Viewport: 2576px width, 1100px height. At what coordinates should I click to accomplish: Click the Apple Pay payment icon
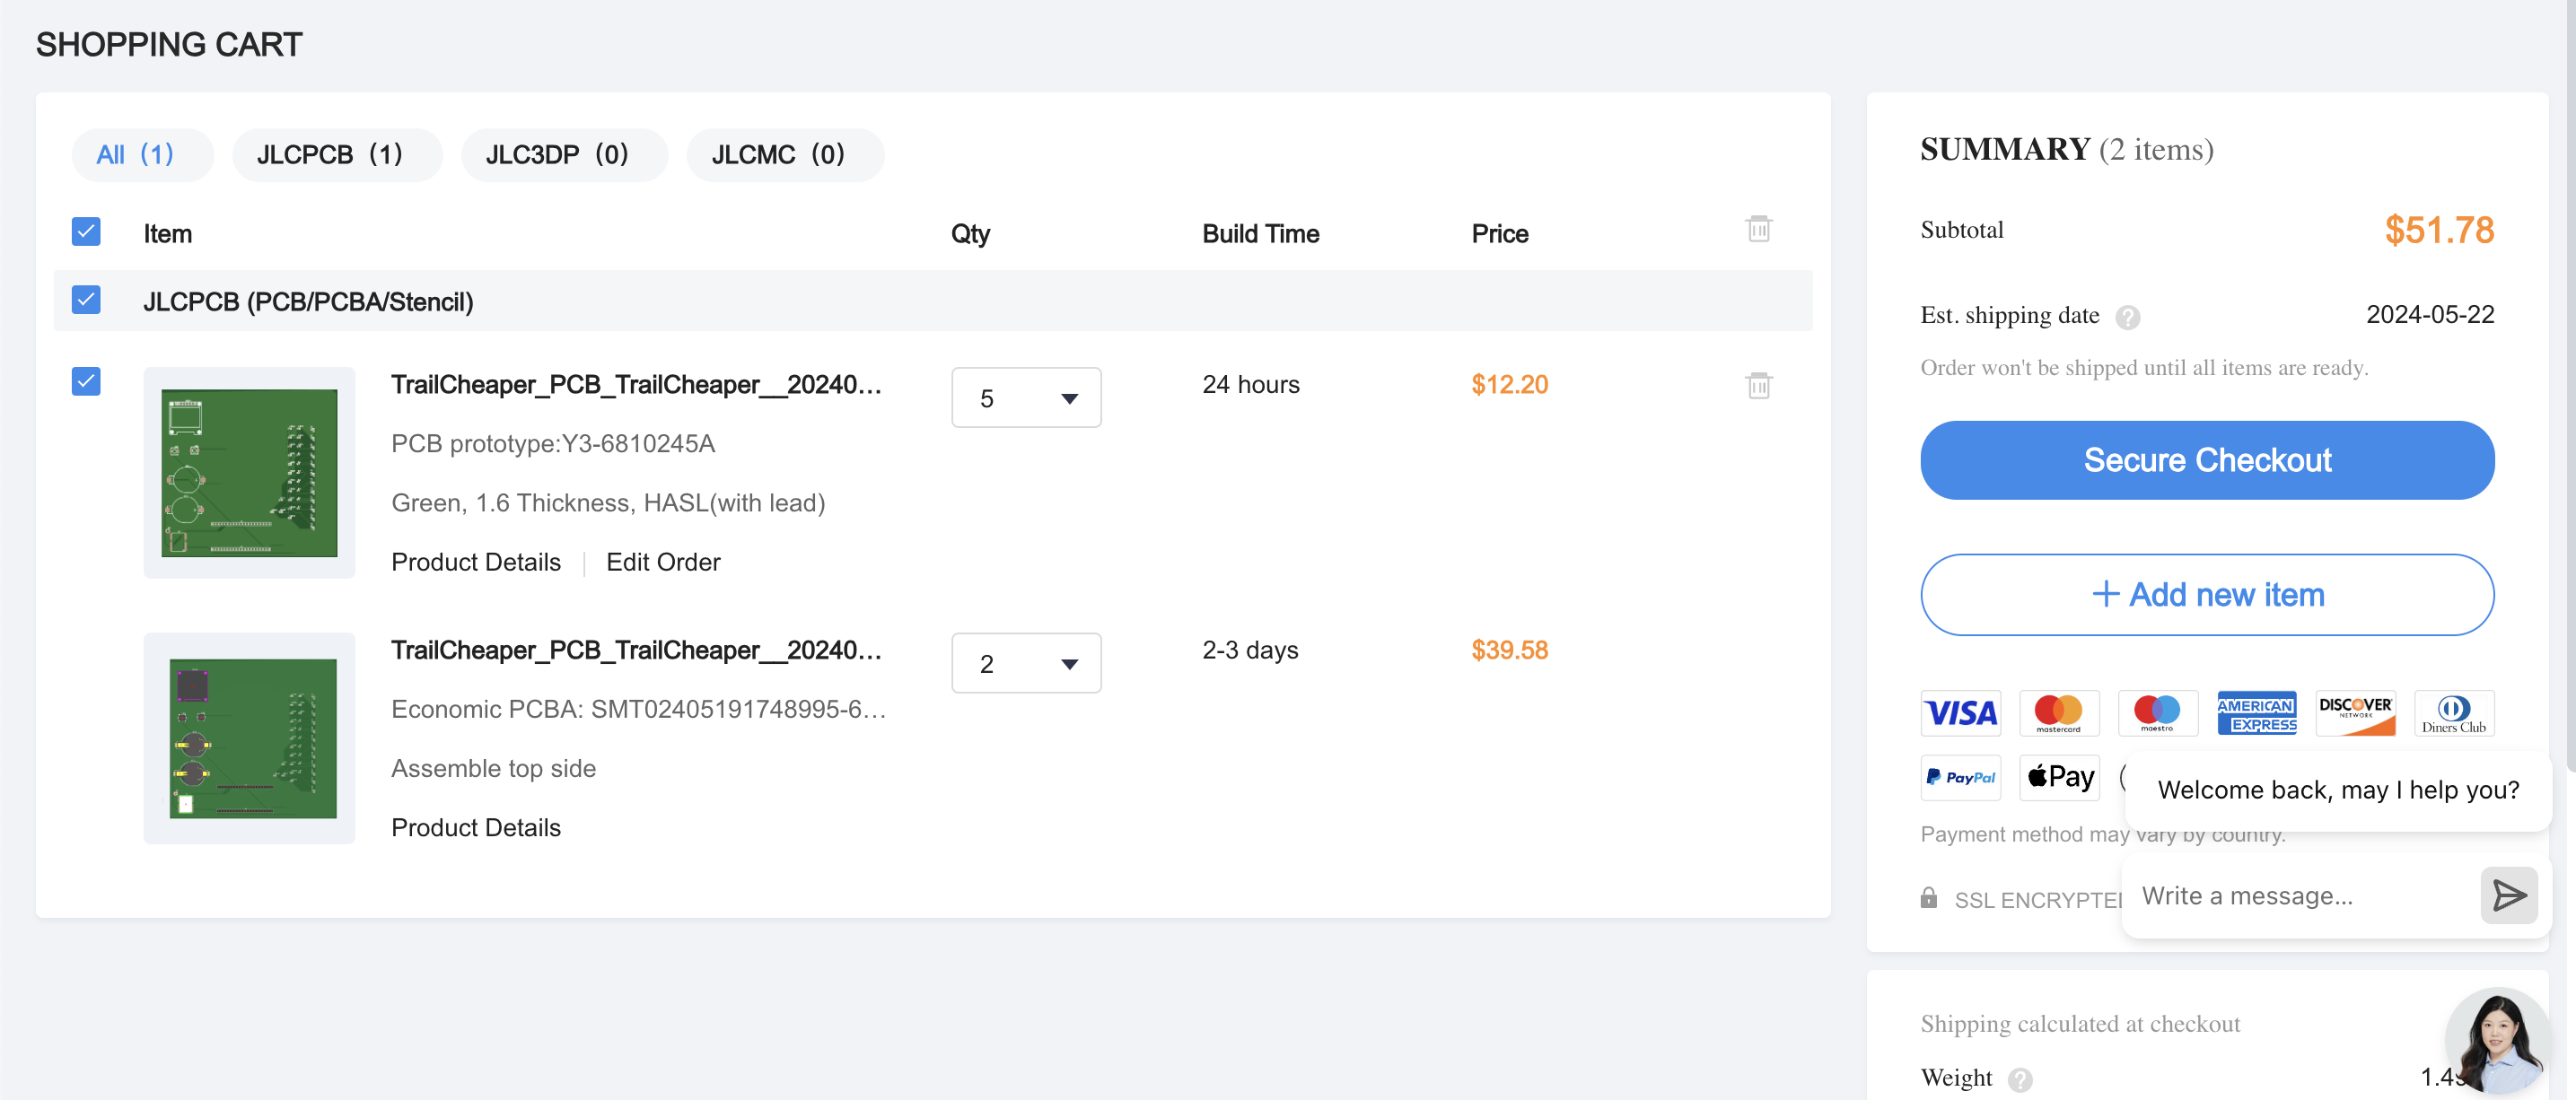2059,777
